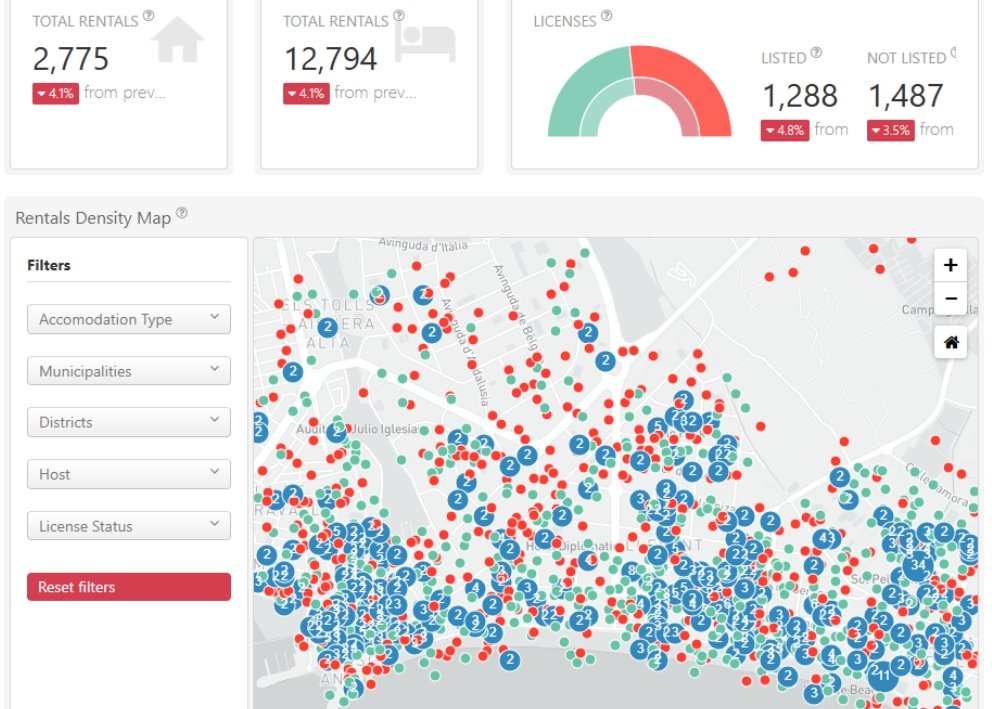
Task: Click the cluster marker labeled 34
Action: 918,565
